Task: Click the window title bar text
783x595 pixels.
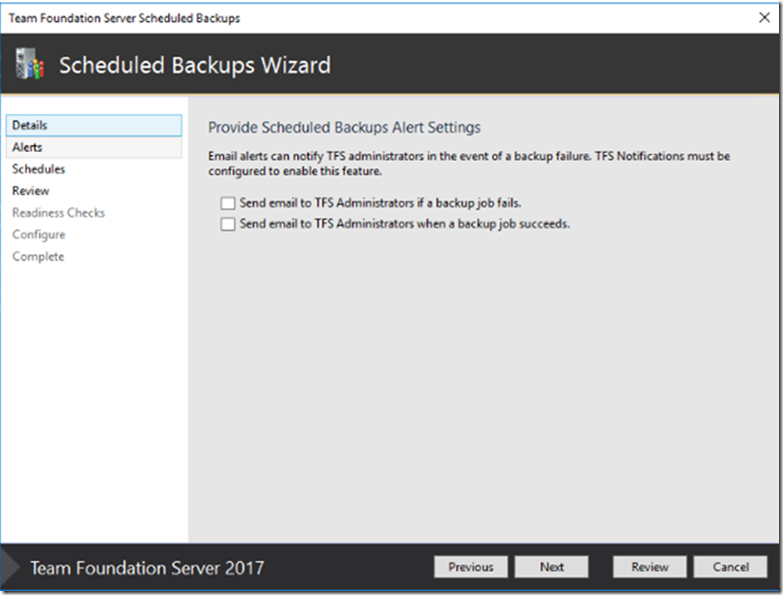Action: [x=124, y=18]
